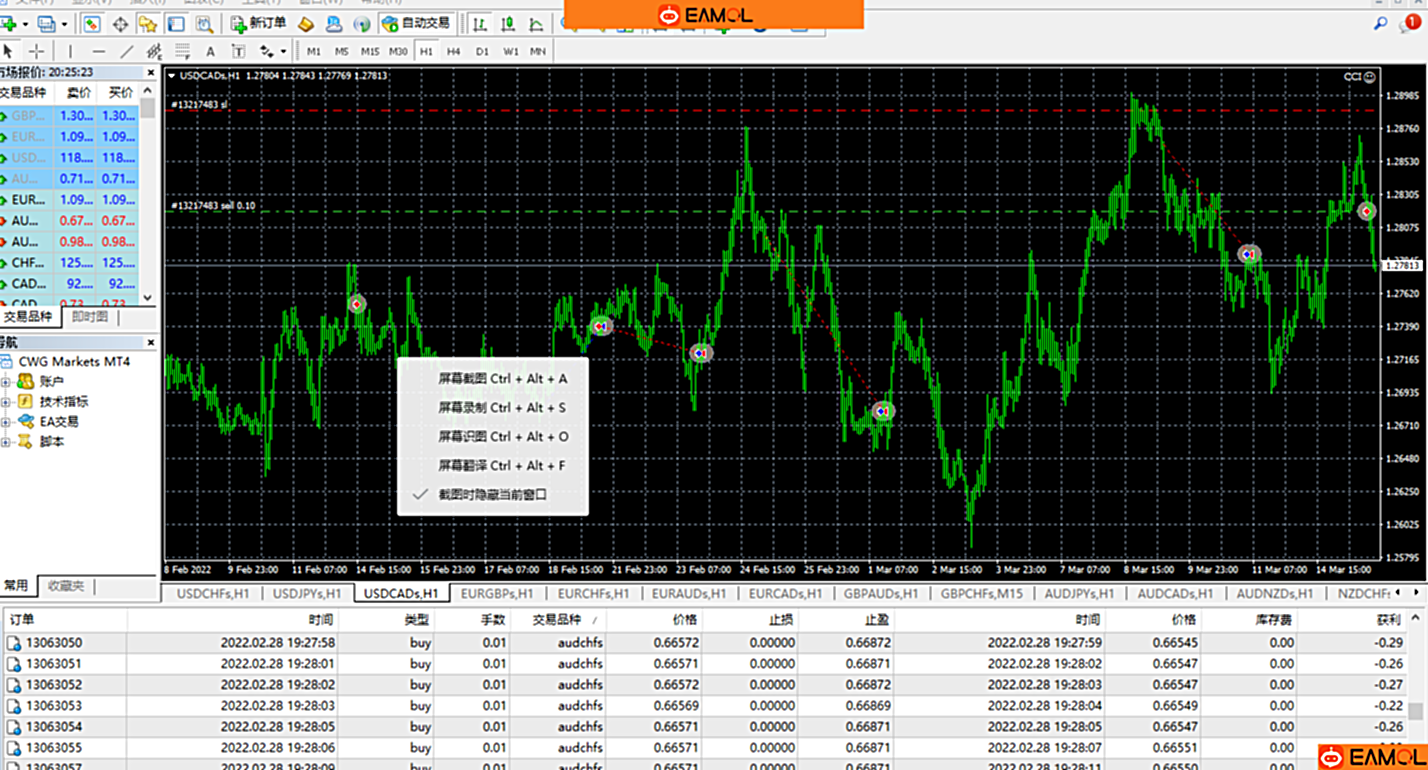Open the search magnifier in toolbar
Viewport: 1428px width, 770px height.
tap(1381, 23)
